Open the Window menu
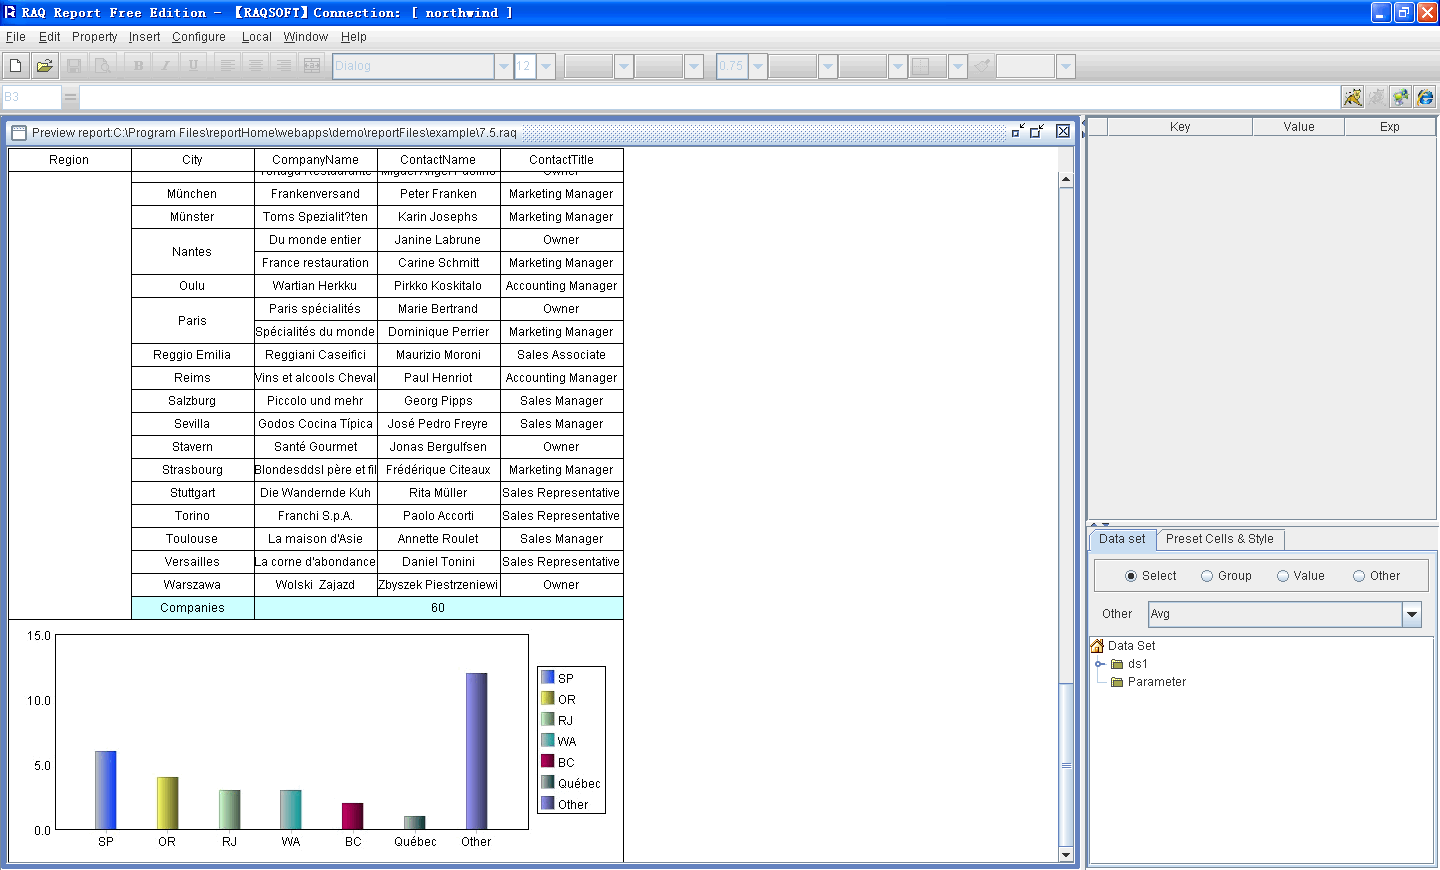1440x870 pixels. pyautogui.click(x=306, y=37)
